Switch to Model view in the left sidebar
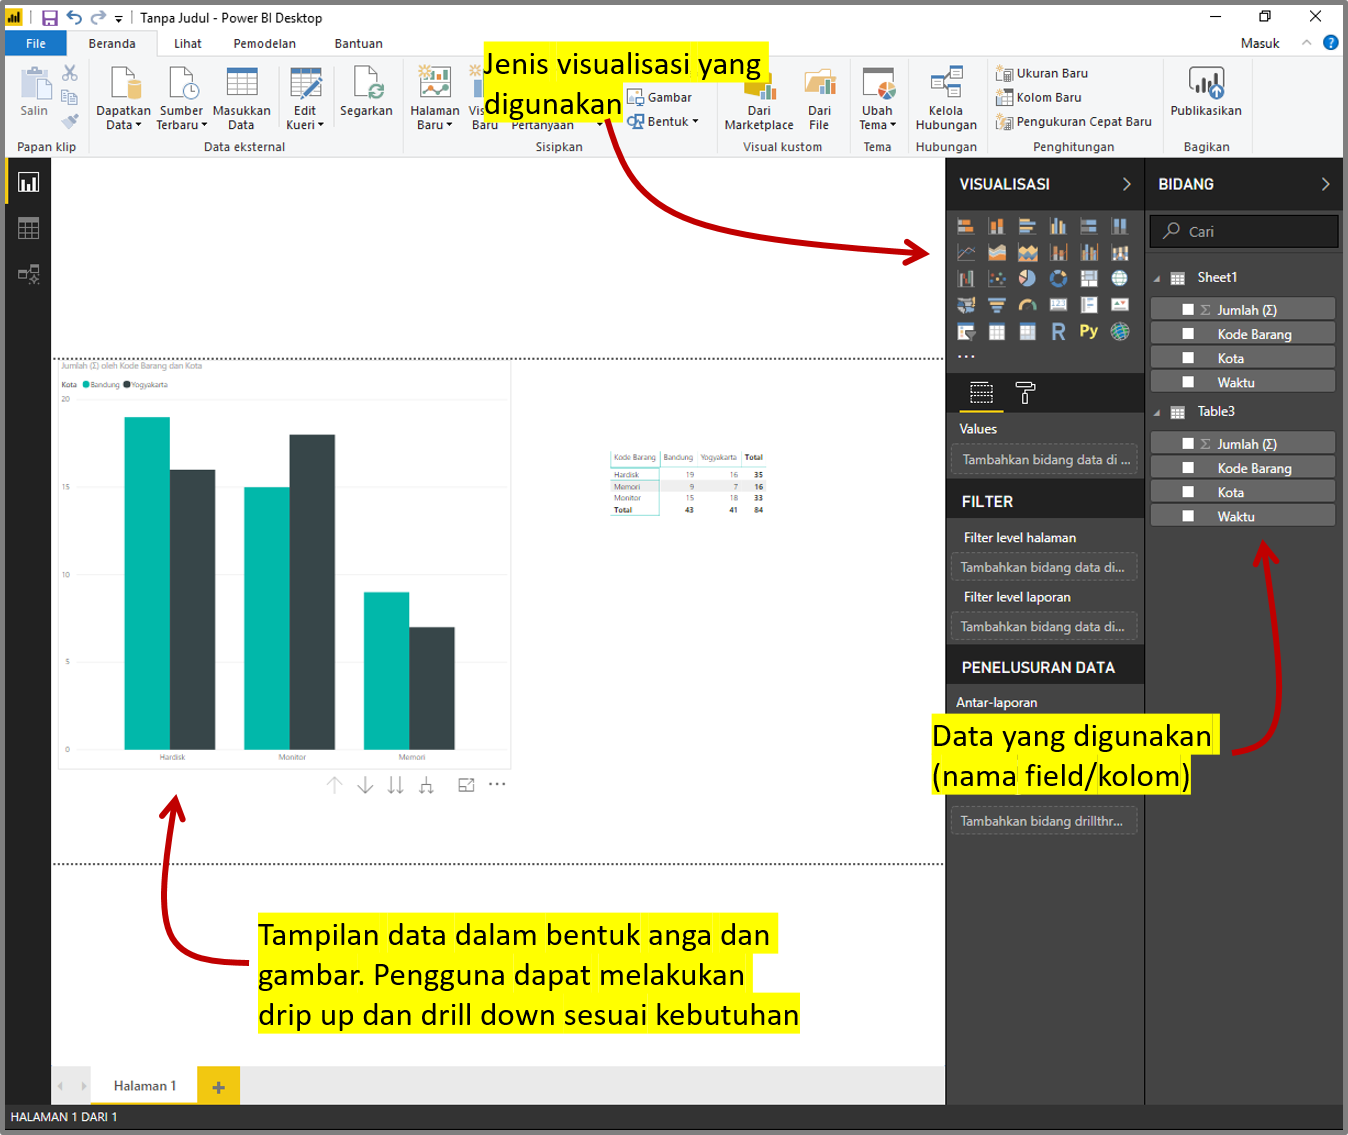The width and height of the screenshot is (1348, 1135). pos(28,273)
